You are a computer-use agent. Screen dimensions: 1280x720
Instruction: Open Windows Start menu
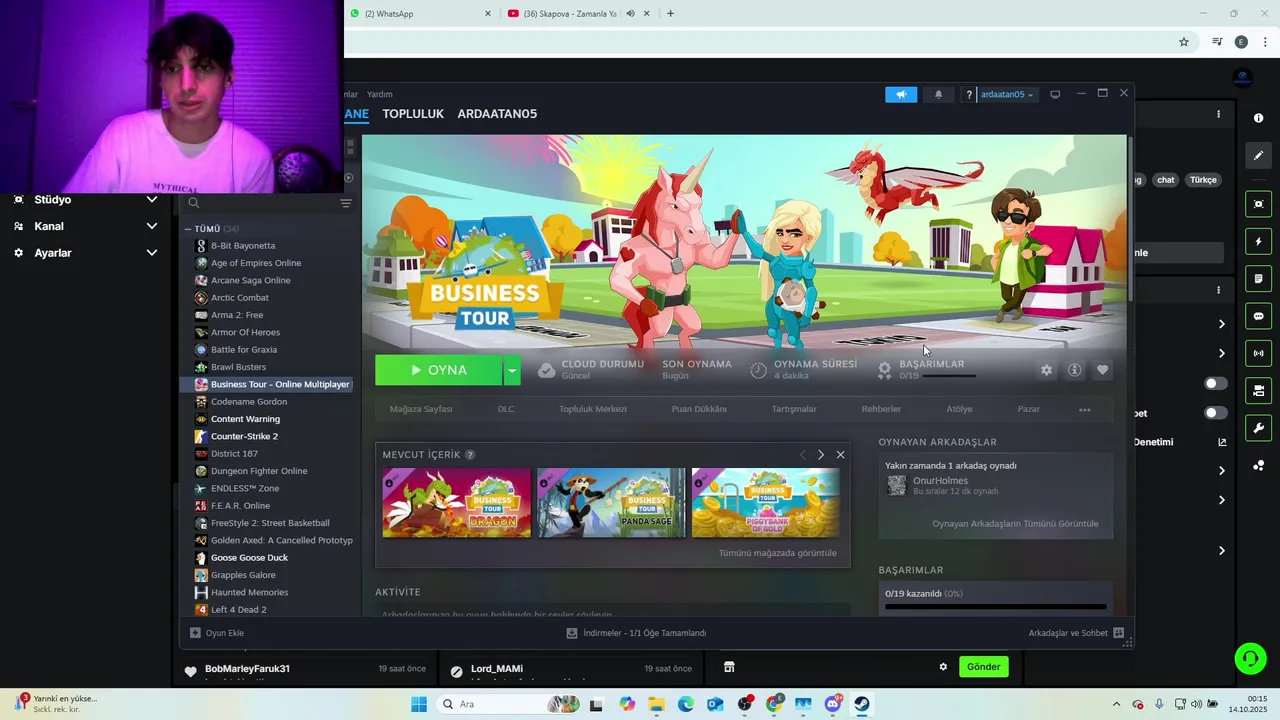(x=418, y=704)
